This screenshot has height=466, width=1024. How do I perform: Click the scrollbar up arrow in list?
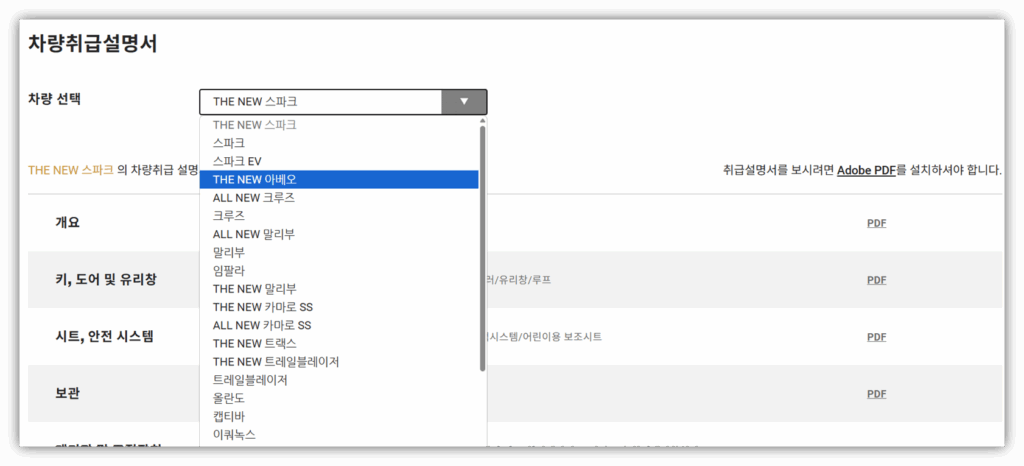pos(483,121)
